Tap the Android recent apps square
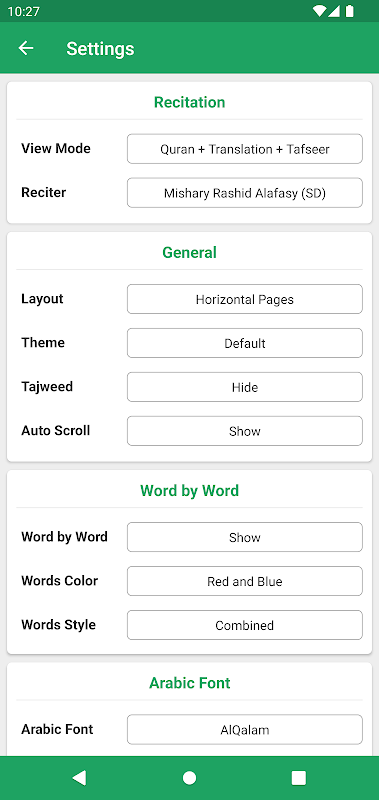379x800 pixels. [x=298, y=778]
